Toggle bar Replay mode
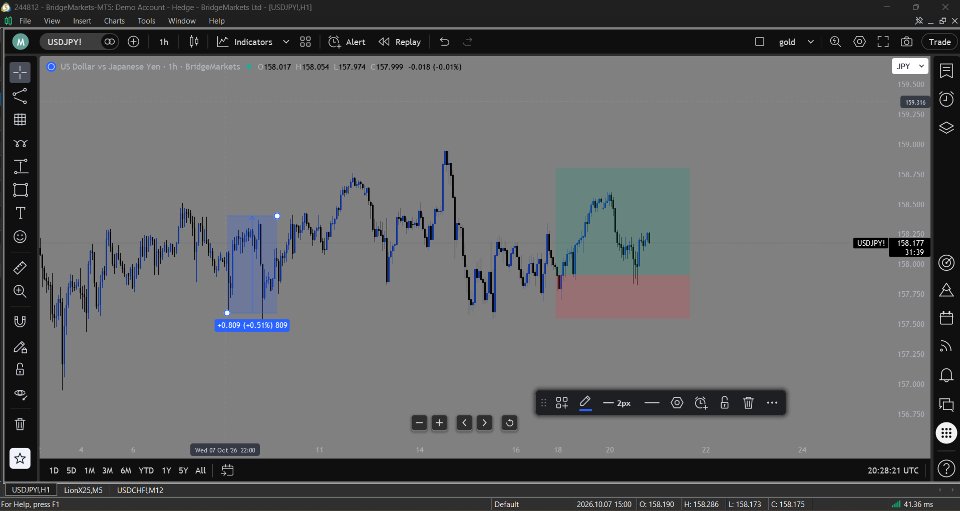Image resolution: width=960 pixels, height=511 pixels. pos(400,42)
